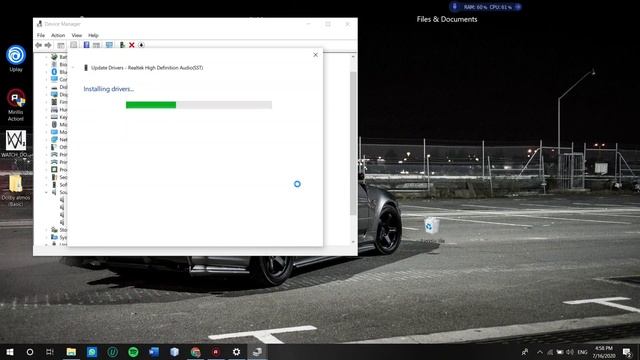Click the Forward arrow in Device Manager toolbar
This screenshot has width=640, height=360.
click(x=48, y=45)
